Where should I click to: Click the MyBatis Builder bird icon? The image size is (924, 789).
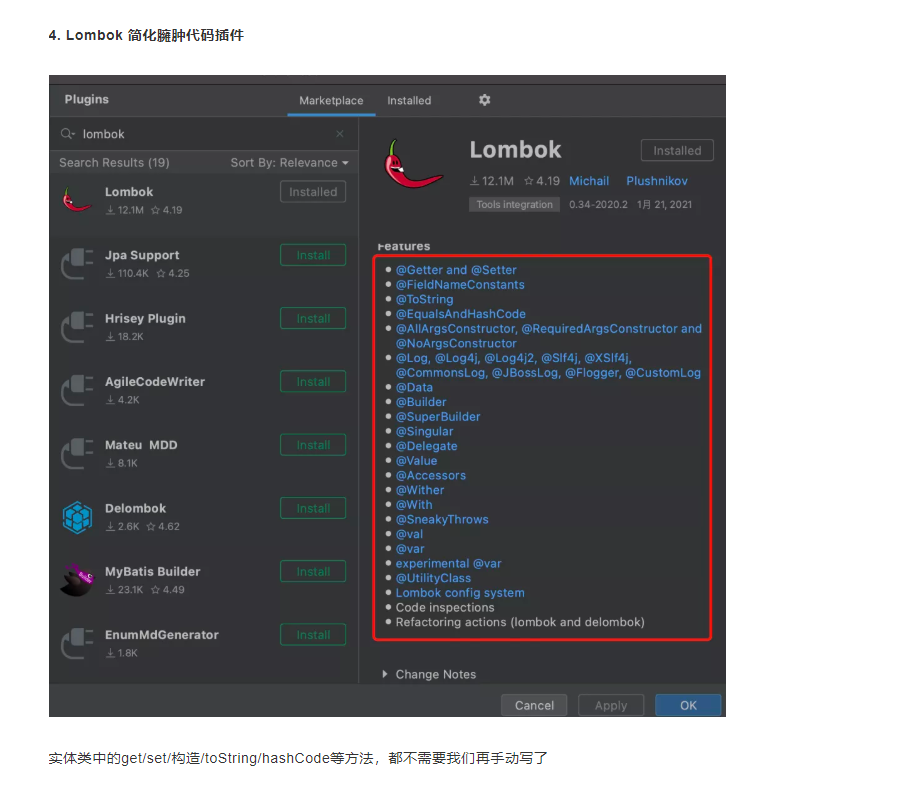(77, 580)
